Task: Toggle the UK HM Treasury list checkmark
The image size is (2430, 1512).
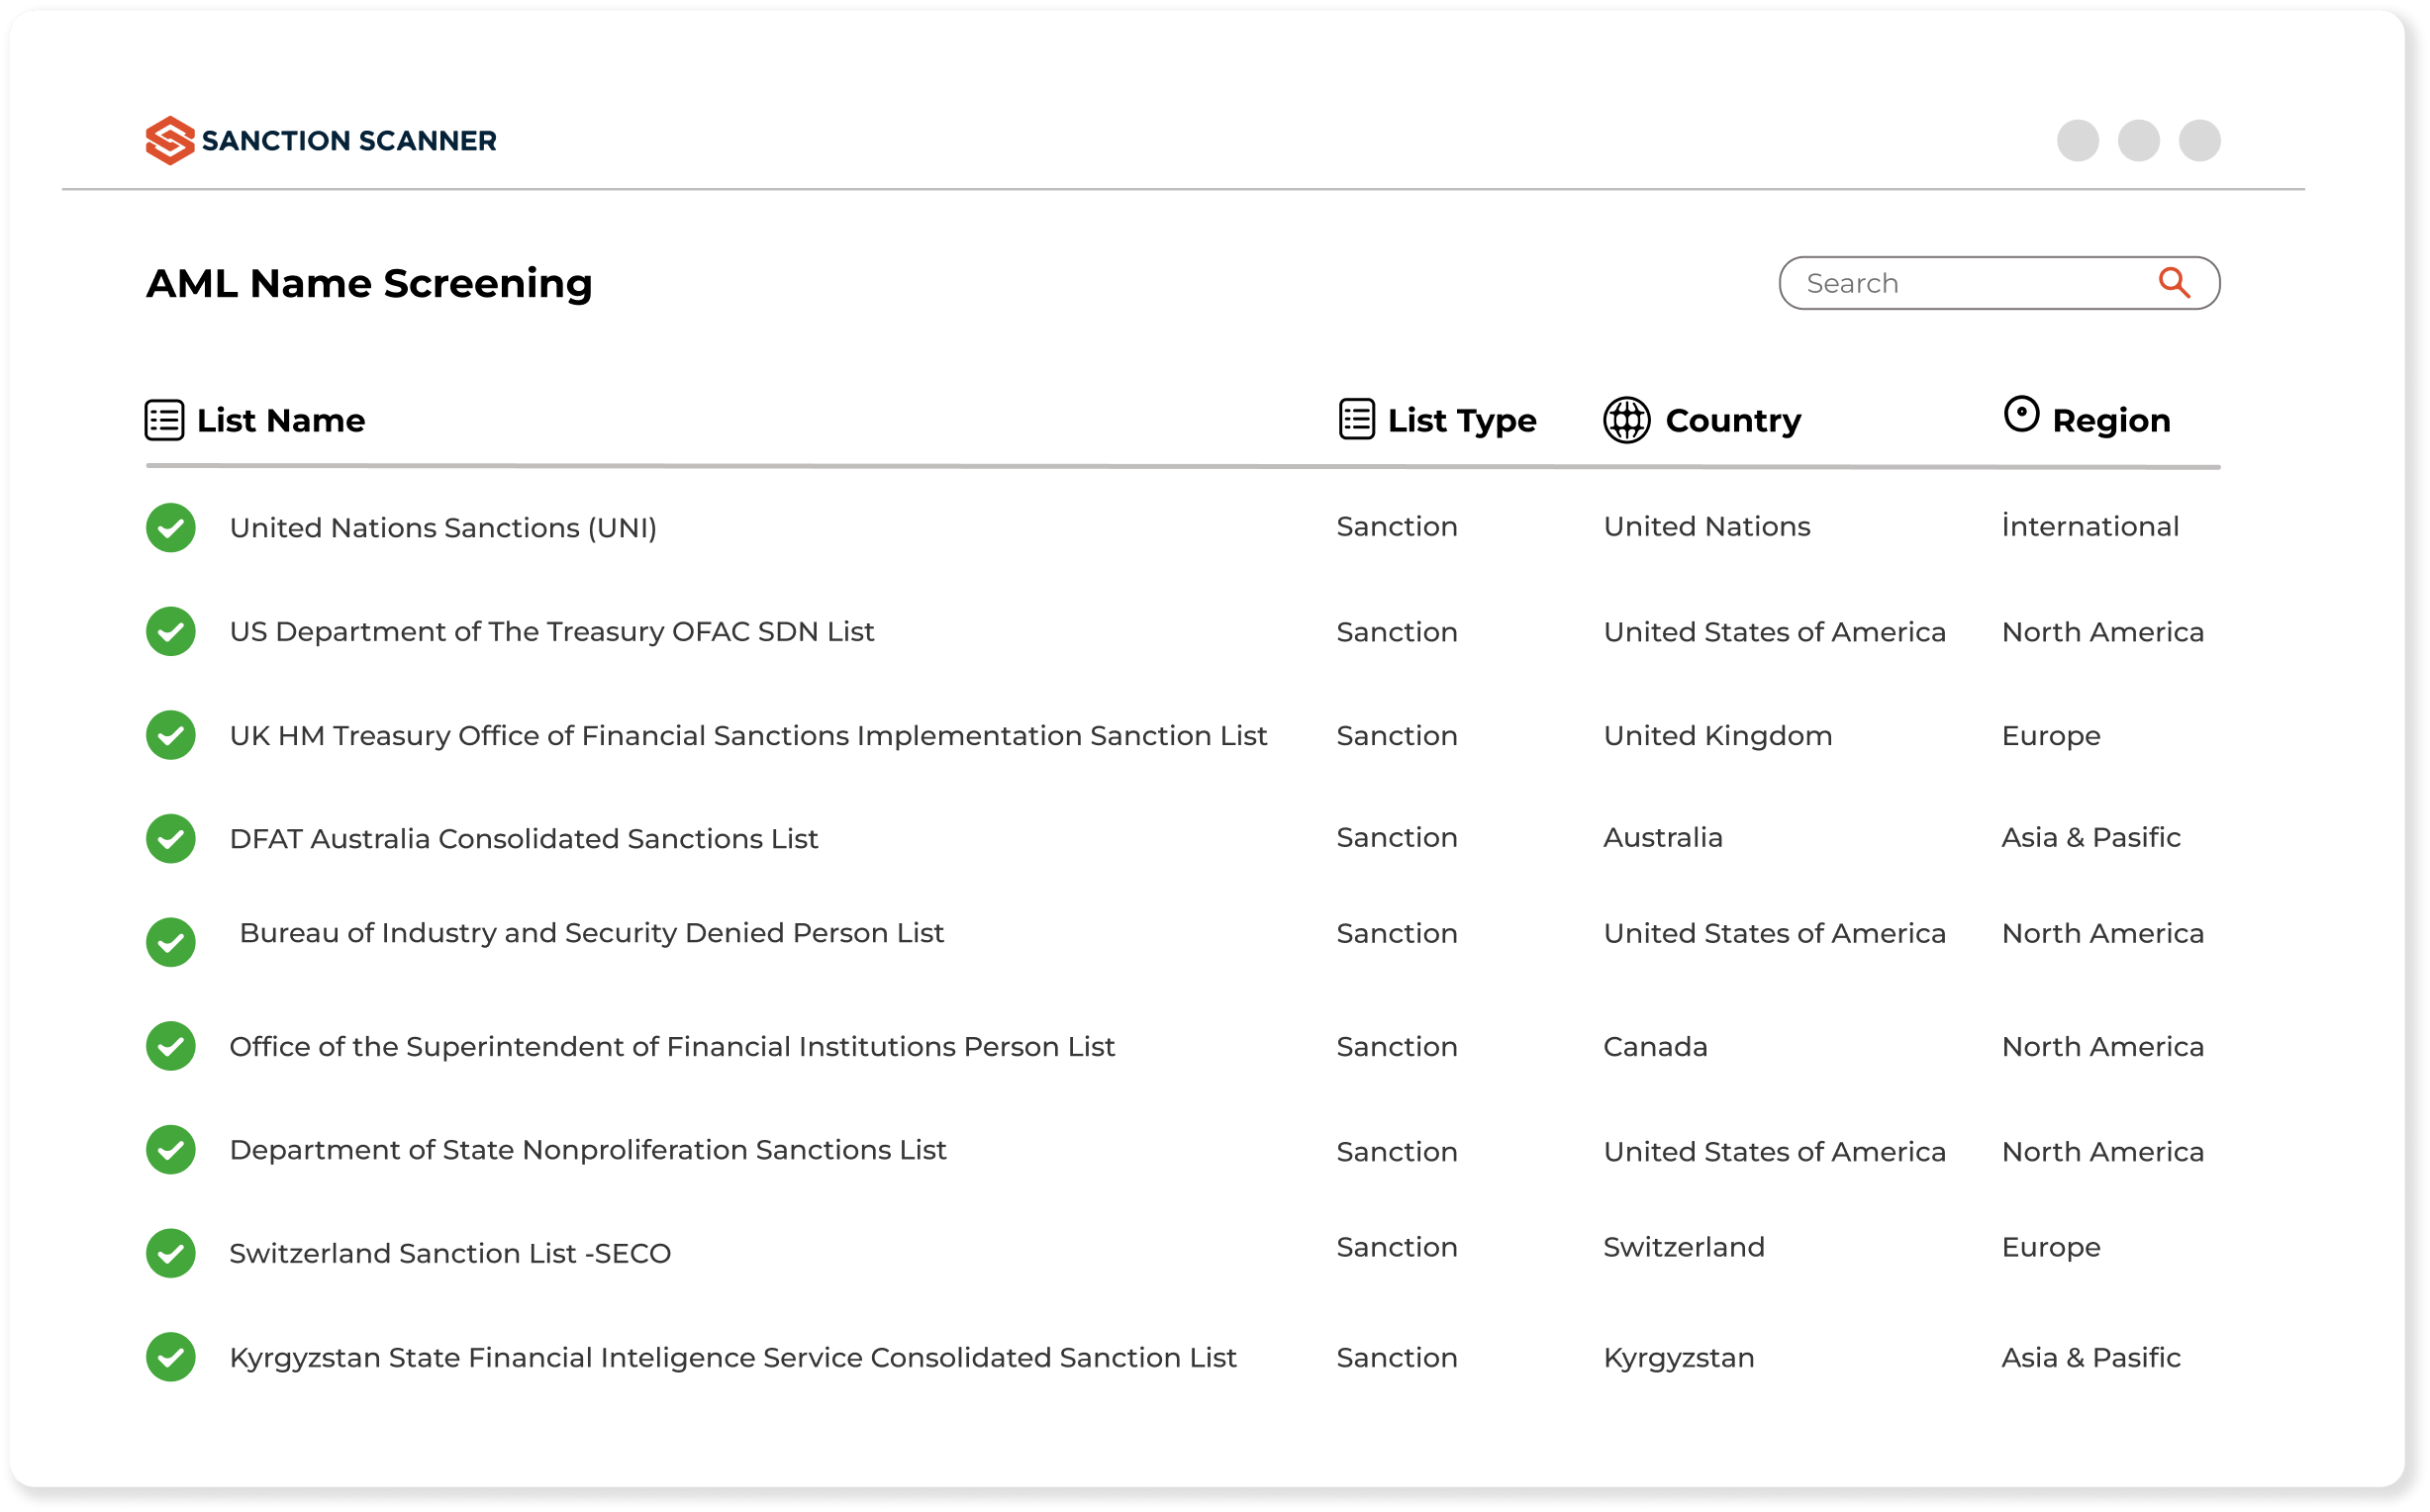Action: (171, 735)
